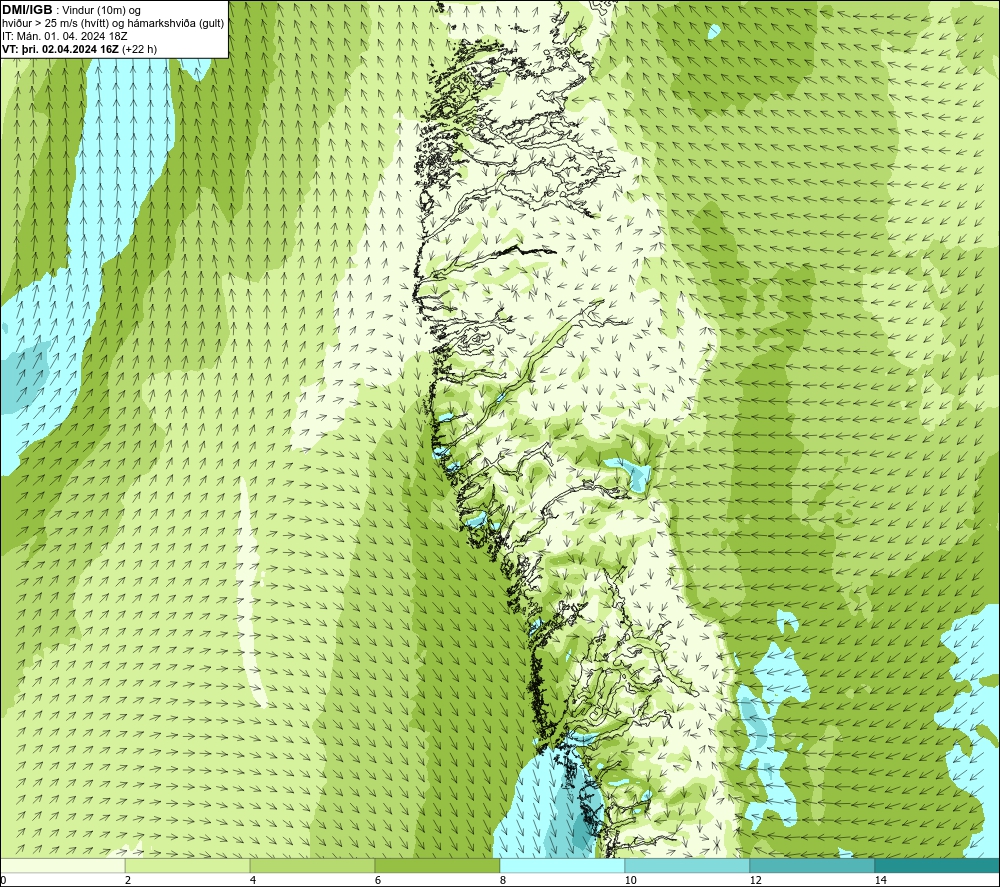Screen dimensions: 1000x887
Task: Click the '12' label on the wind scale
Action: coord(755,881)
